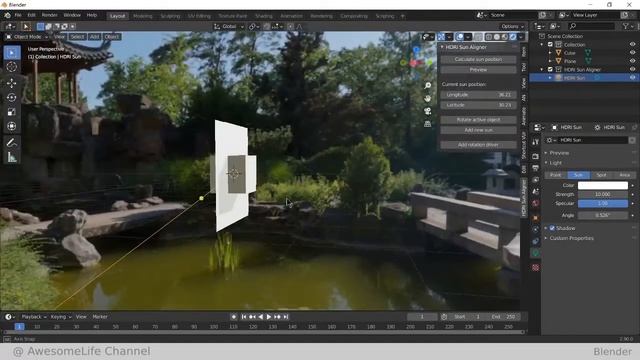Choose the Rotate tool

coord(11,97)
